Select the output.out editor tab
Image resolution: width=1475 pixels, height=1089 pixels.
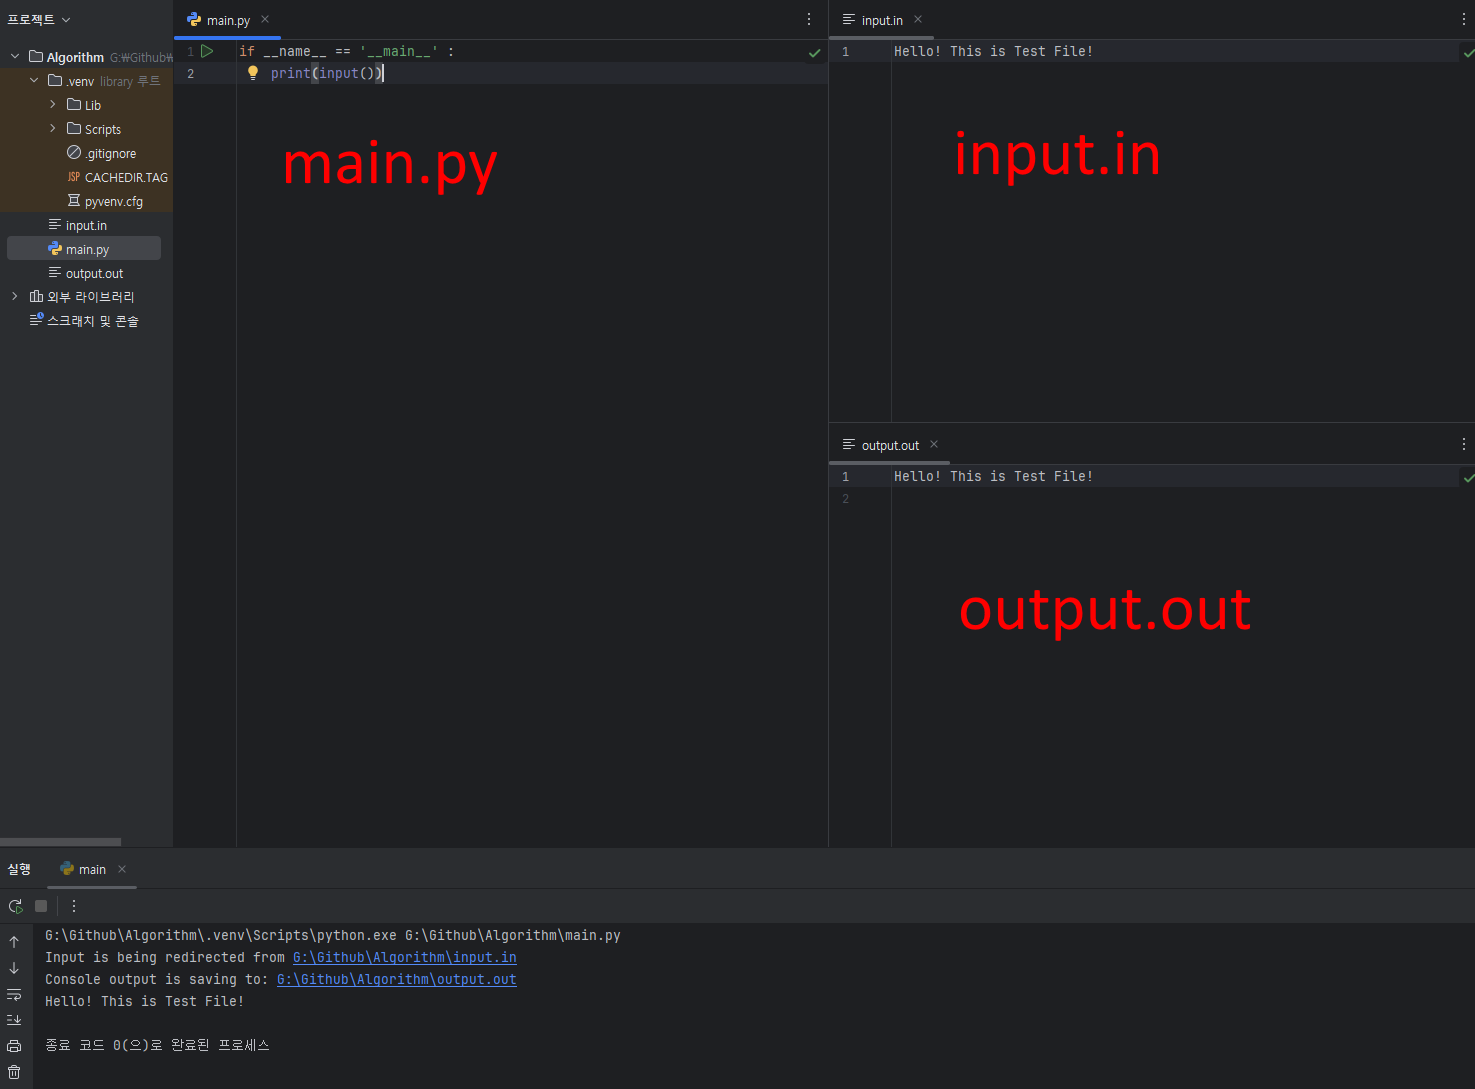[x=889, y=445]
